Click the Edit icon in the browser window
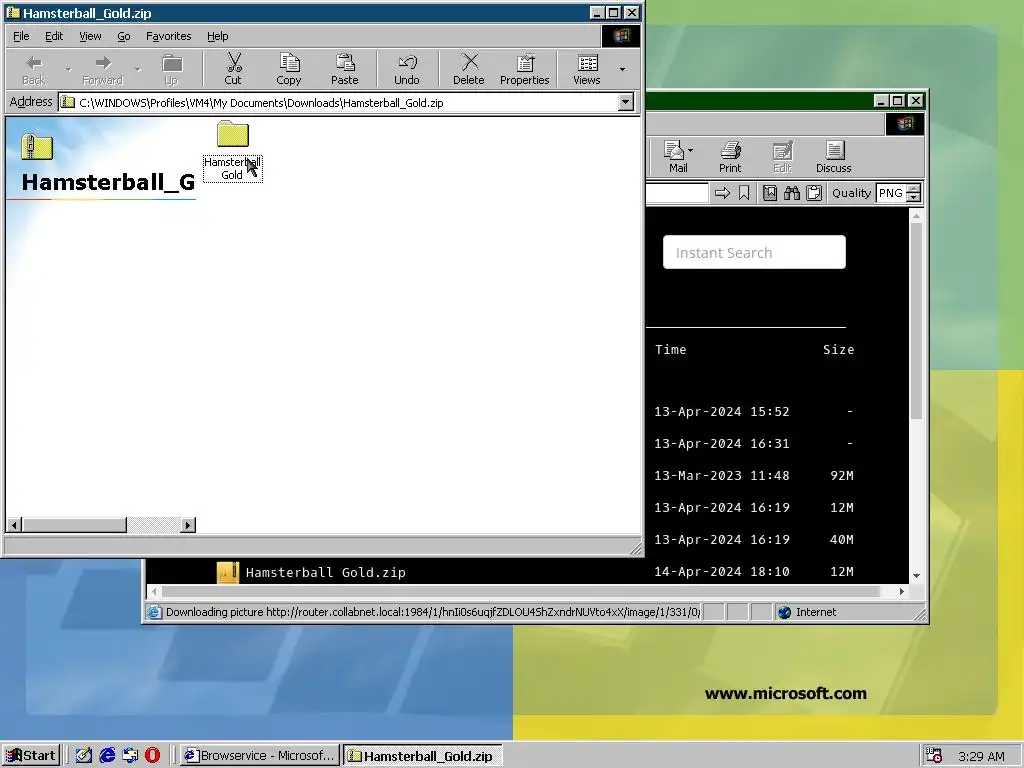1024x768 pixels. (782, 157)
